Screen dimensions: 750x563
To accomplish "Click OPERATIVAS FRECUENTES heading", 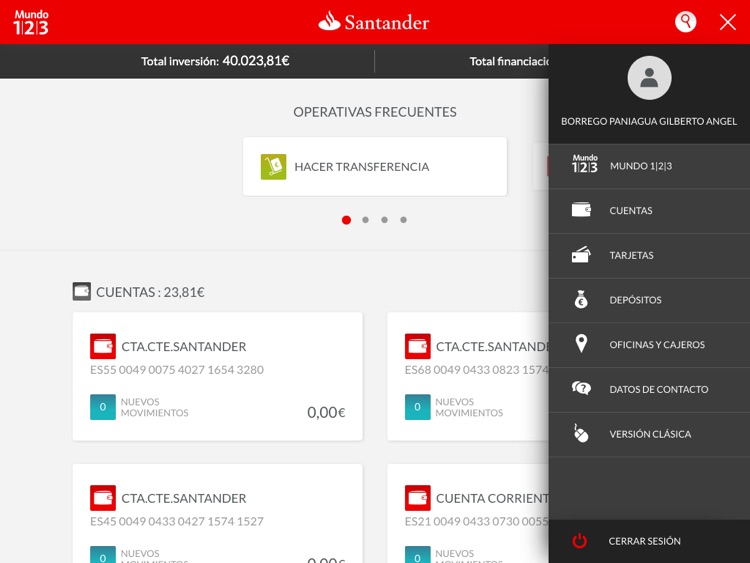I will click(x=375, y=112).
